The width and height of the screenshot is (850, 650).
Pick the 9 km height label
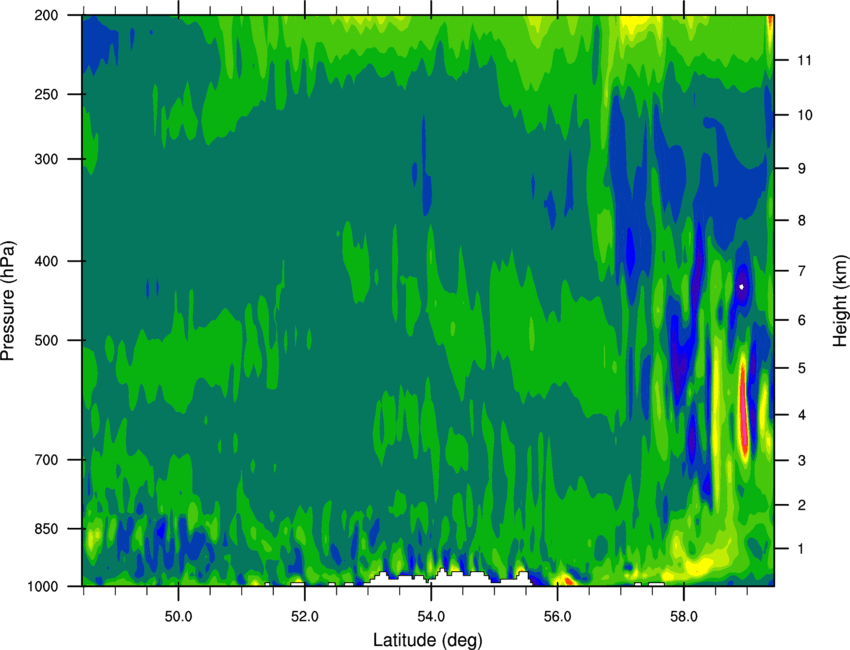pyautogui.click(x=802, y=169)
